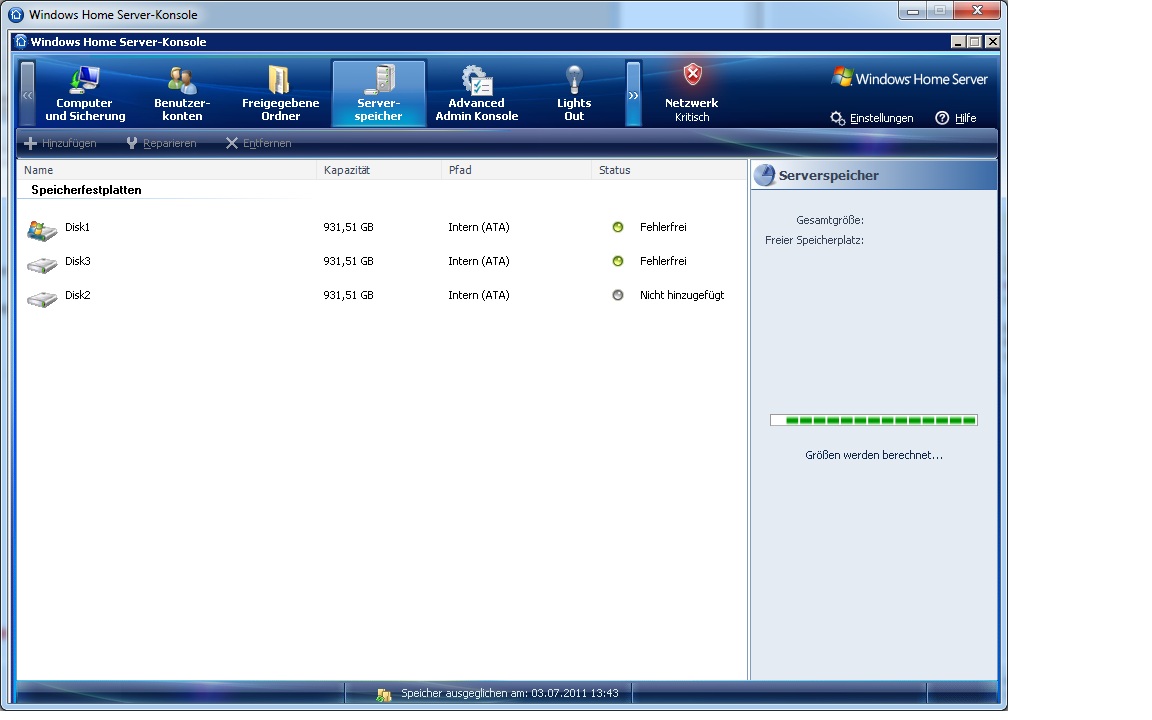Click Disk1's Fehlerfrei status text

point(663,227)
